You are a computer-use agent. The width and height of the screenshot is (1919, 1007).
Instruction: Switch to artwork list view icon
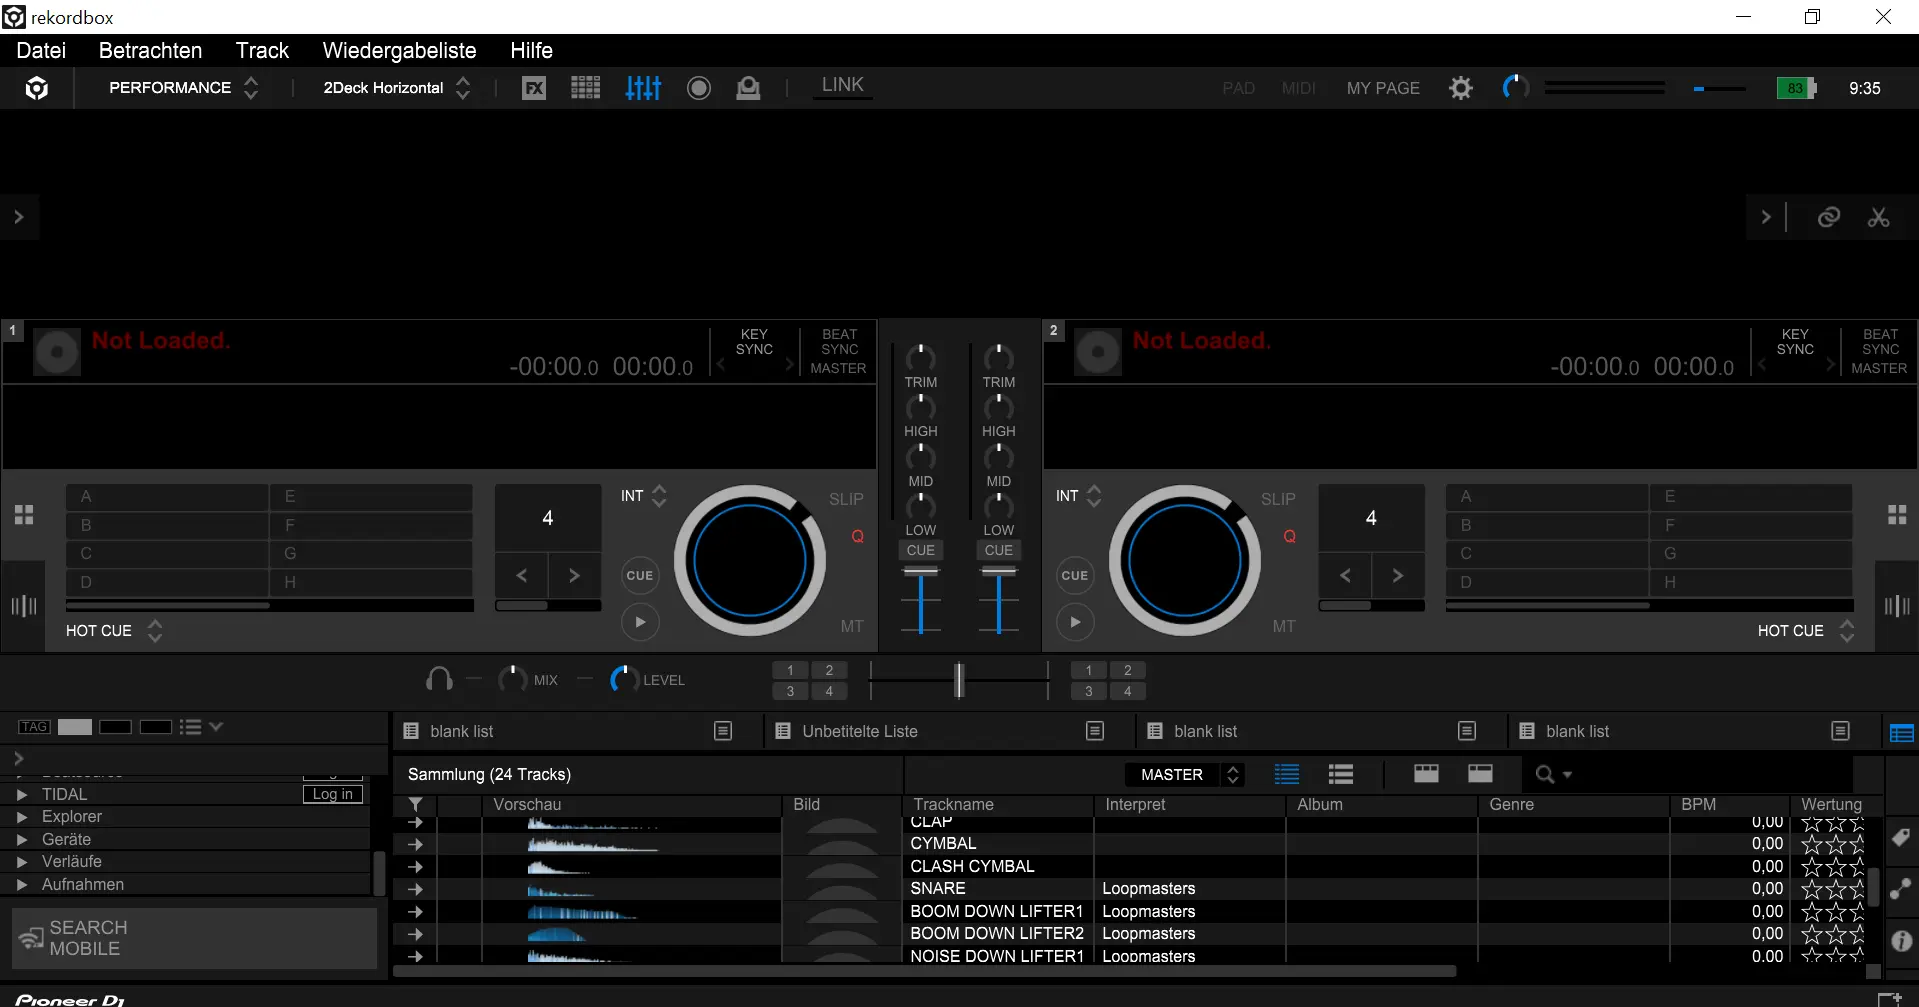pyautogui.click(x=1341, y=774)
